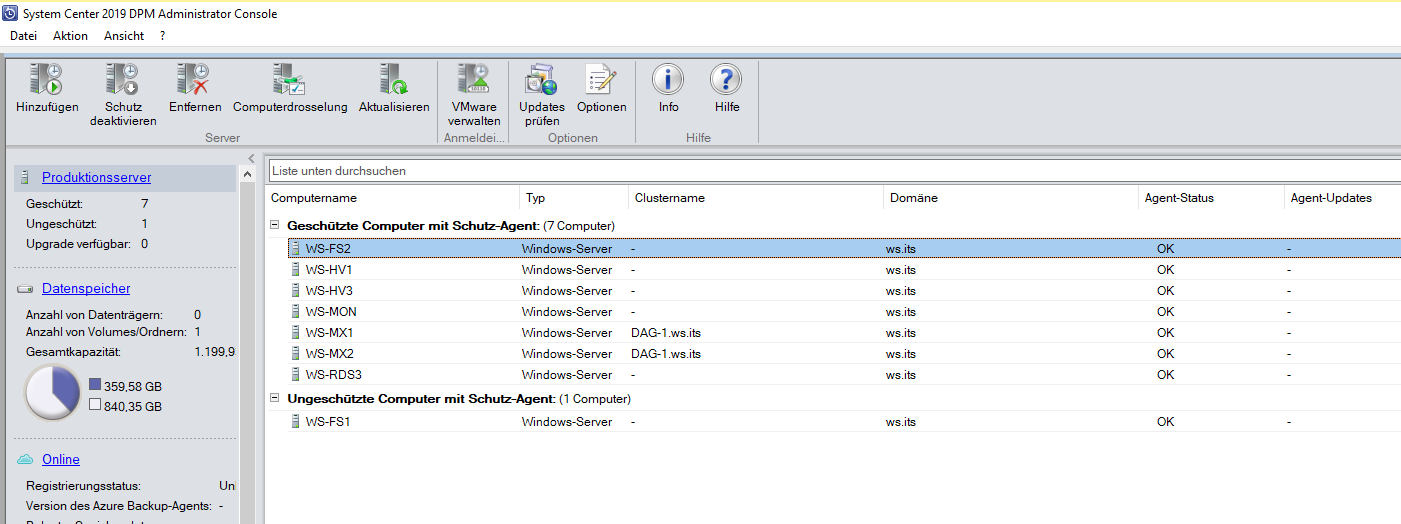Click the server icon beside WS-MX2
This screenshot has height=524, width=1401.
coord(295,353)
